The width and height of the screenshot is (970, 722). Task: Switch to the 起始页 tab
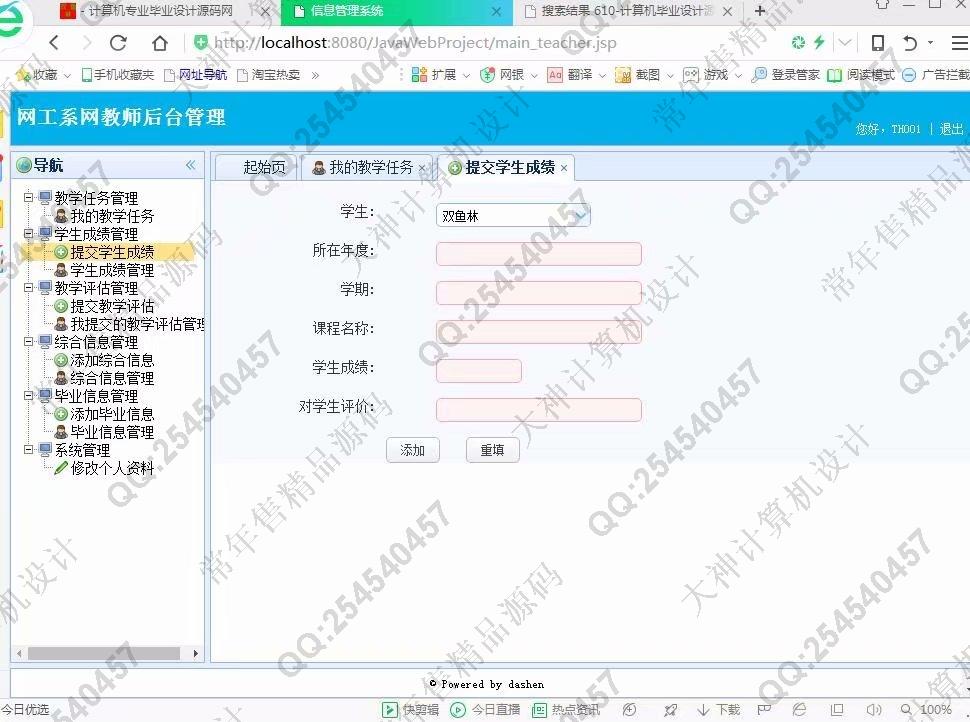pyautogui.click(x=264, y=168)
